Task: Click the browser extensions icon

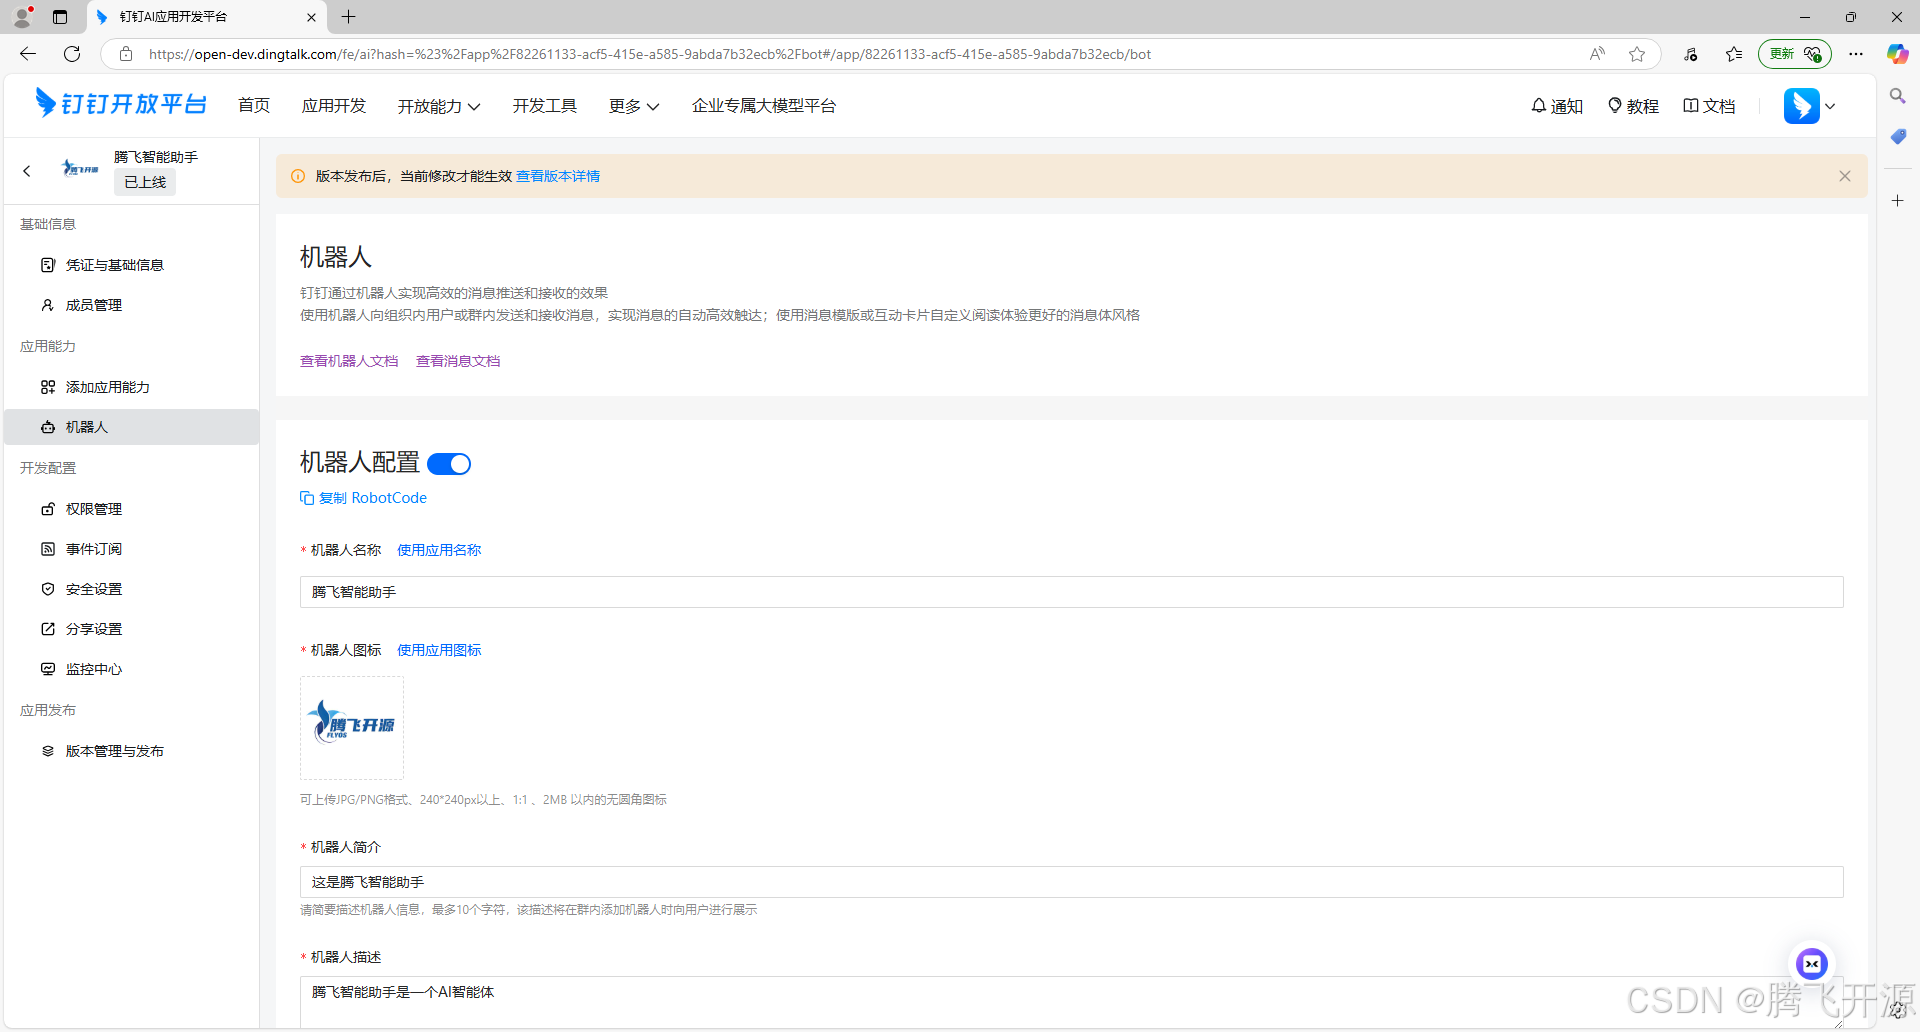Action: 1691,54
